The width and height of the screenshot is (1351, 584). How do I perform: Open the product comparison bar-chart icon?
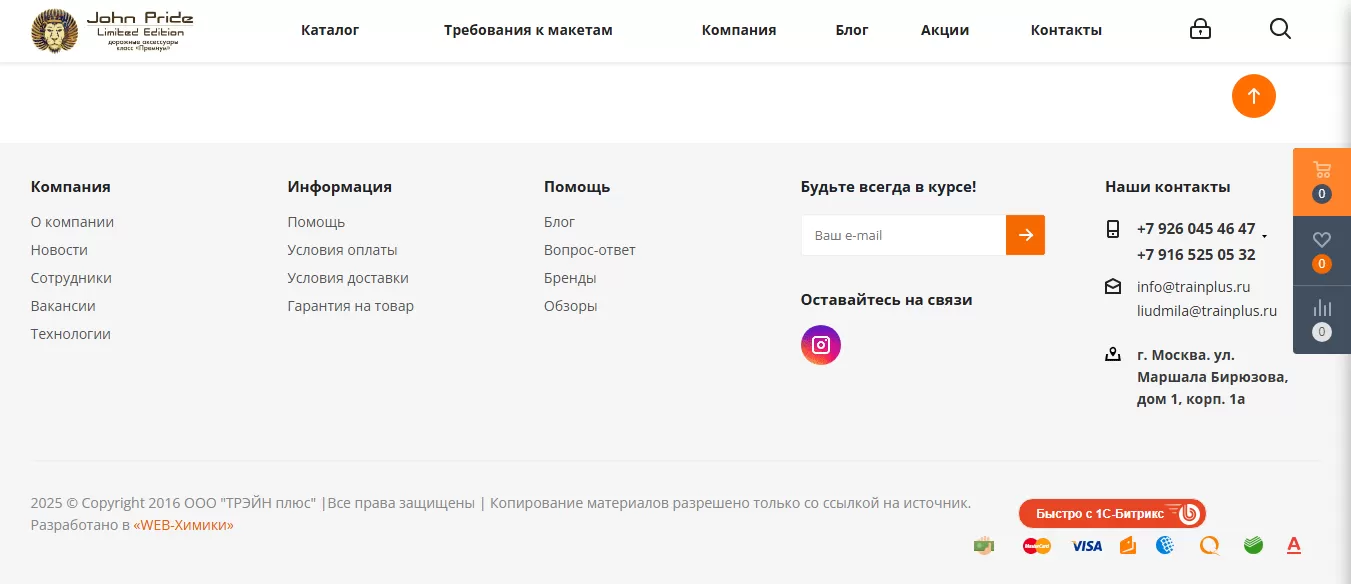(1321, 319)
